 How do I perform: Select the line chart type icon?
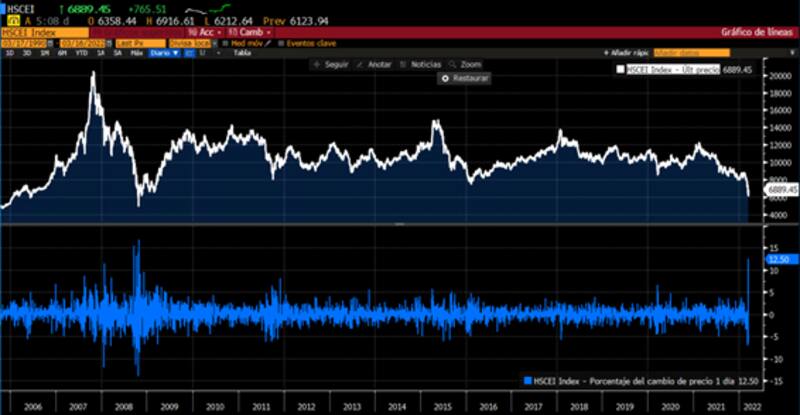189,53
